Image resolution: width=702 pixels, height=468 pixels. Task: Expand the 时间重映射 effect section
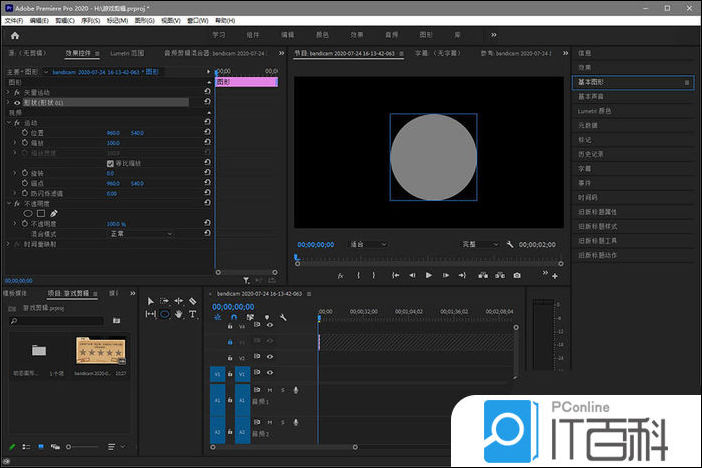tap(8, 243)
